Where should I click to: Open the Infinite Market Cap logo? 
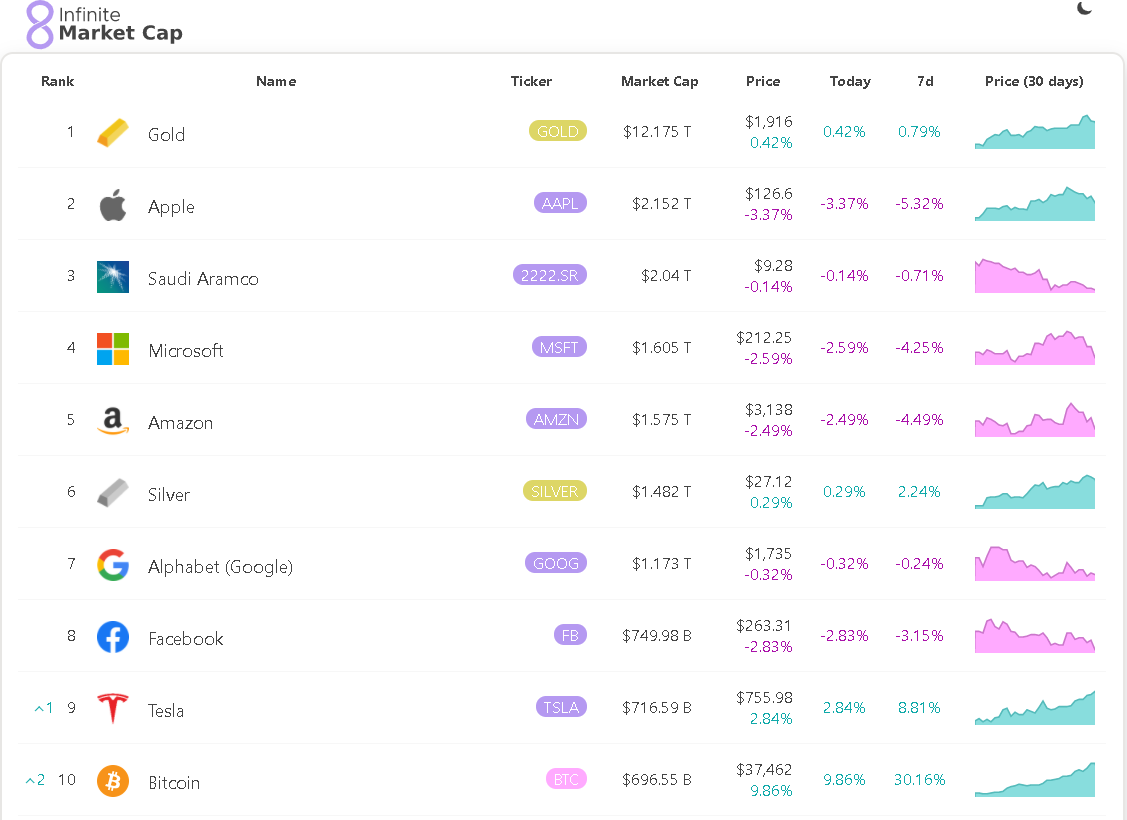104,24
